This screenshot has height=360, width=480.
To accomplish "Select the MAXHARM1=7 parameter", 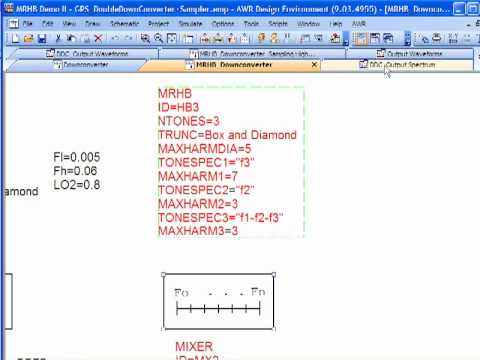I will 198,176.
